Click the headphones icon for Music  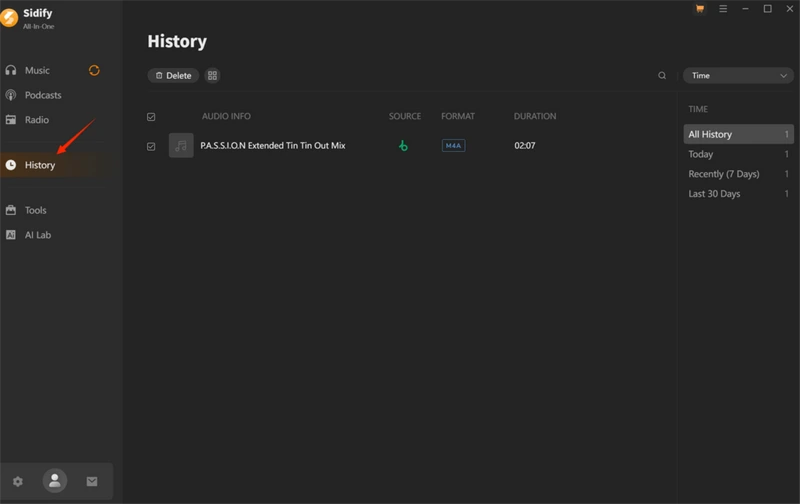click(x=11, y=70)
